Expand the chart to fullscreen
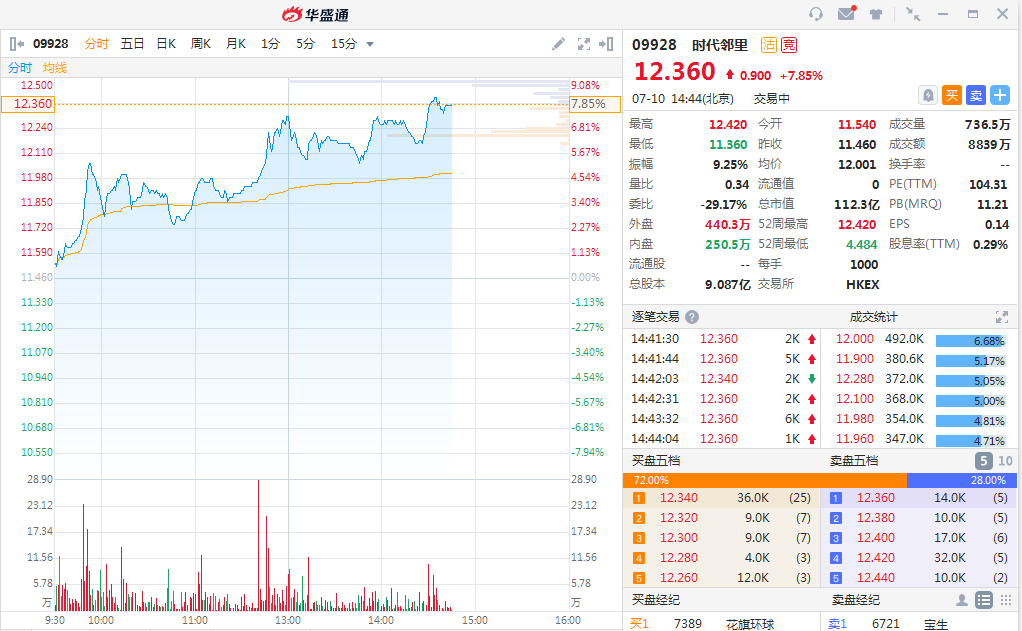 pyautogui.click(x=584, y=44)
